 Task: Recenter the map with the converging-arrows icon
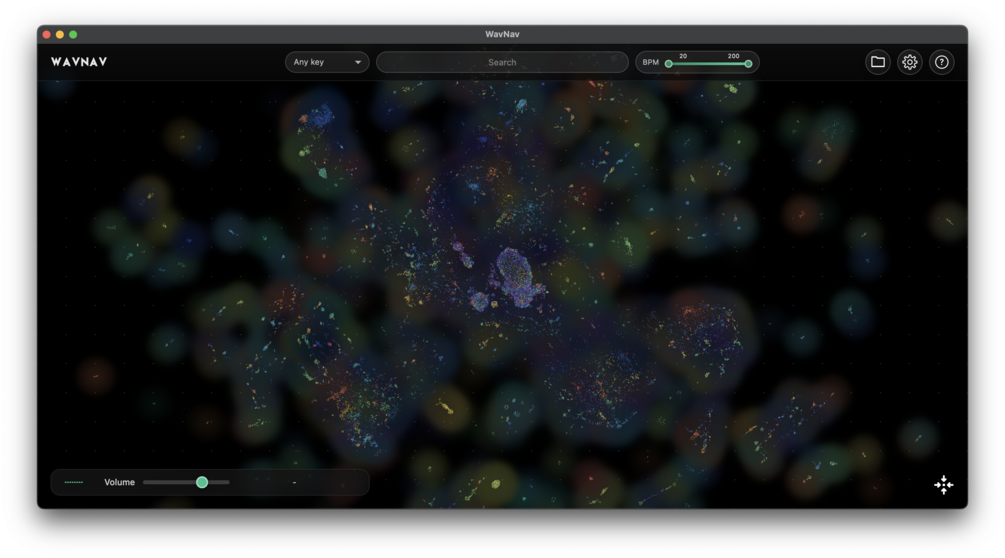pyautogui.click(x=943, y=485)
